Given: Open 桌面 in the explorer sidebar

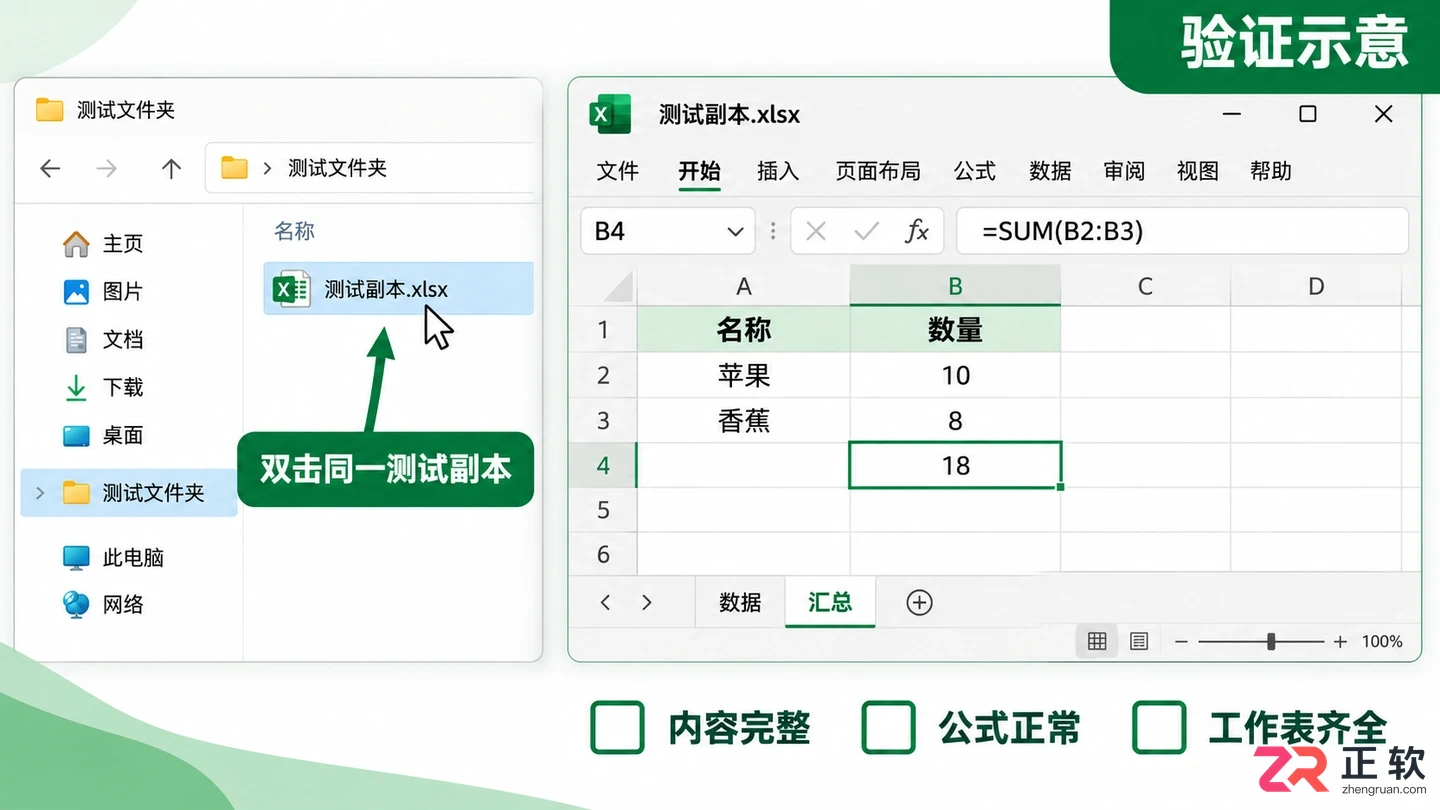Looking at the screenshot, I should coord(103,435).
